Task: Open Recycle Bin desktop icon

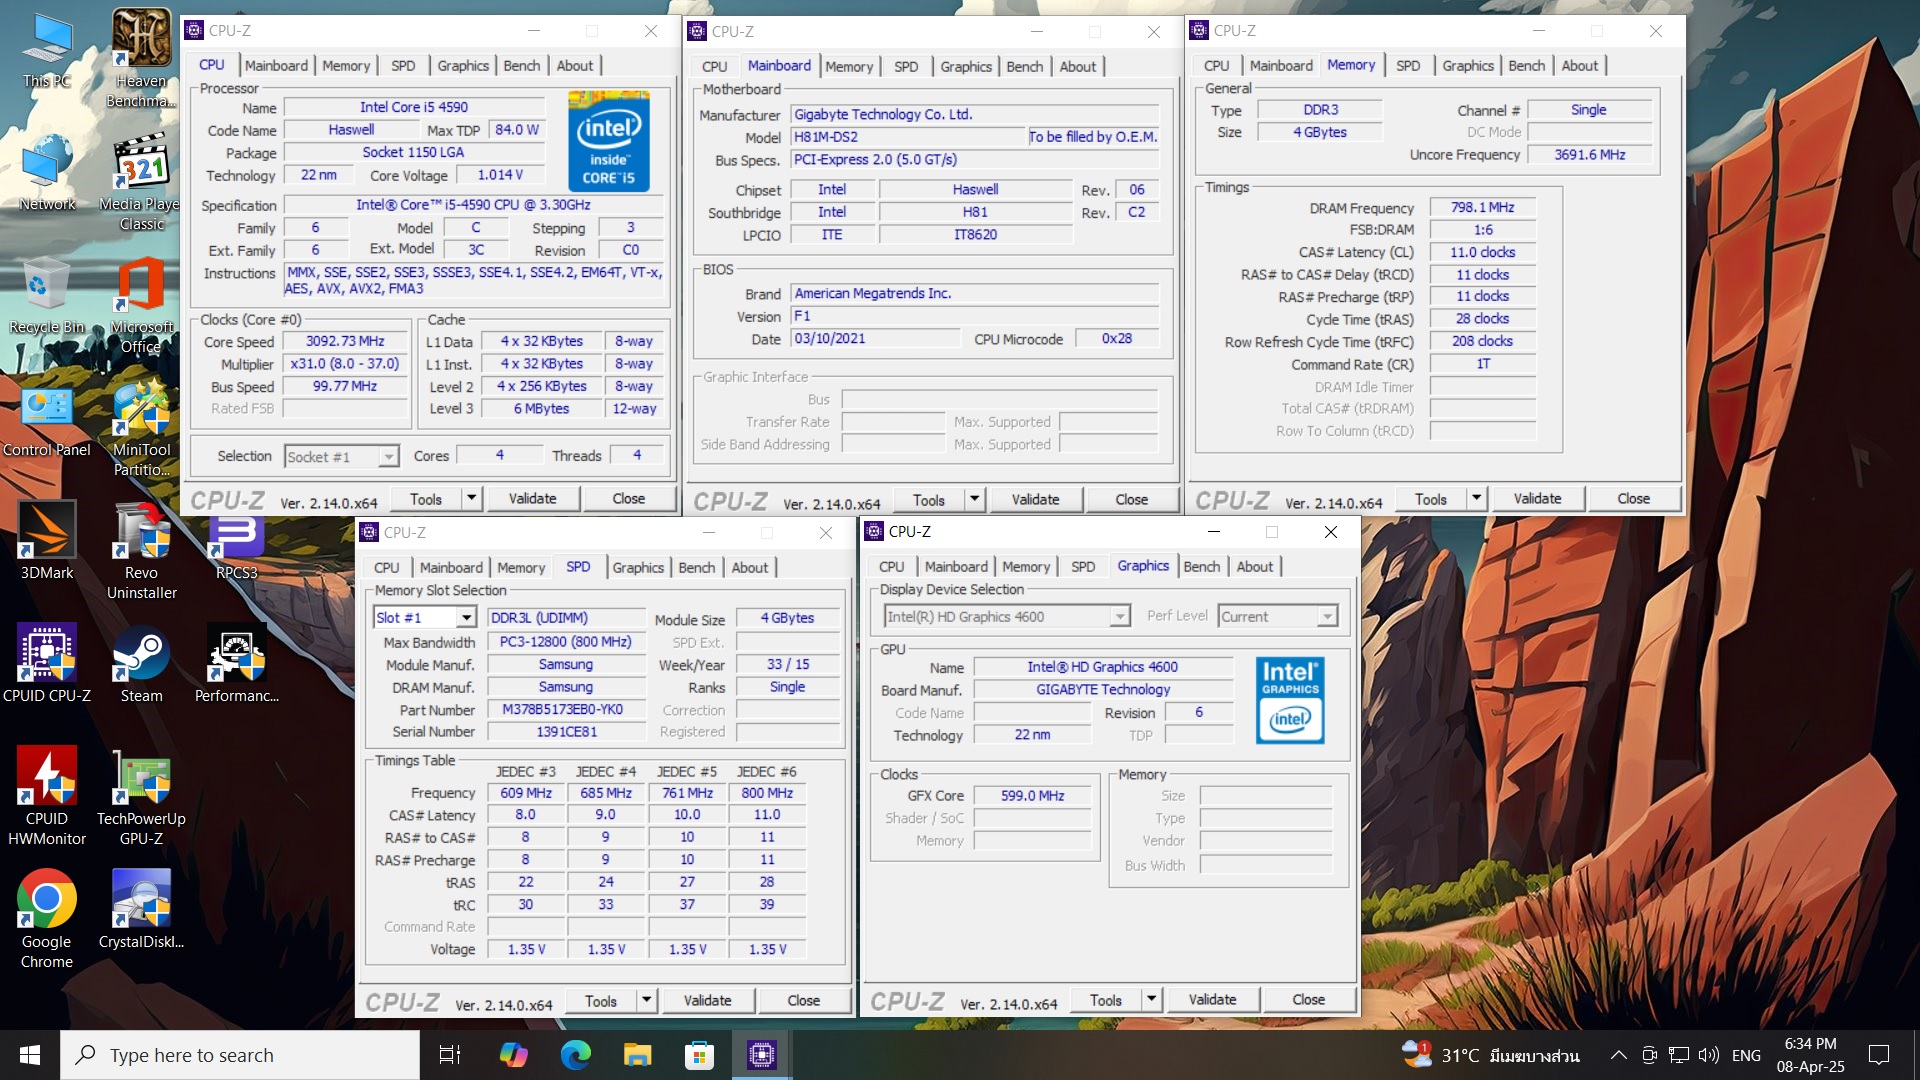Action: tap(47, 296)
